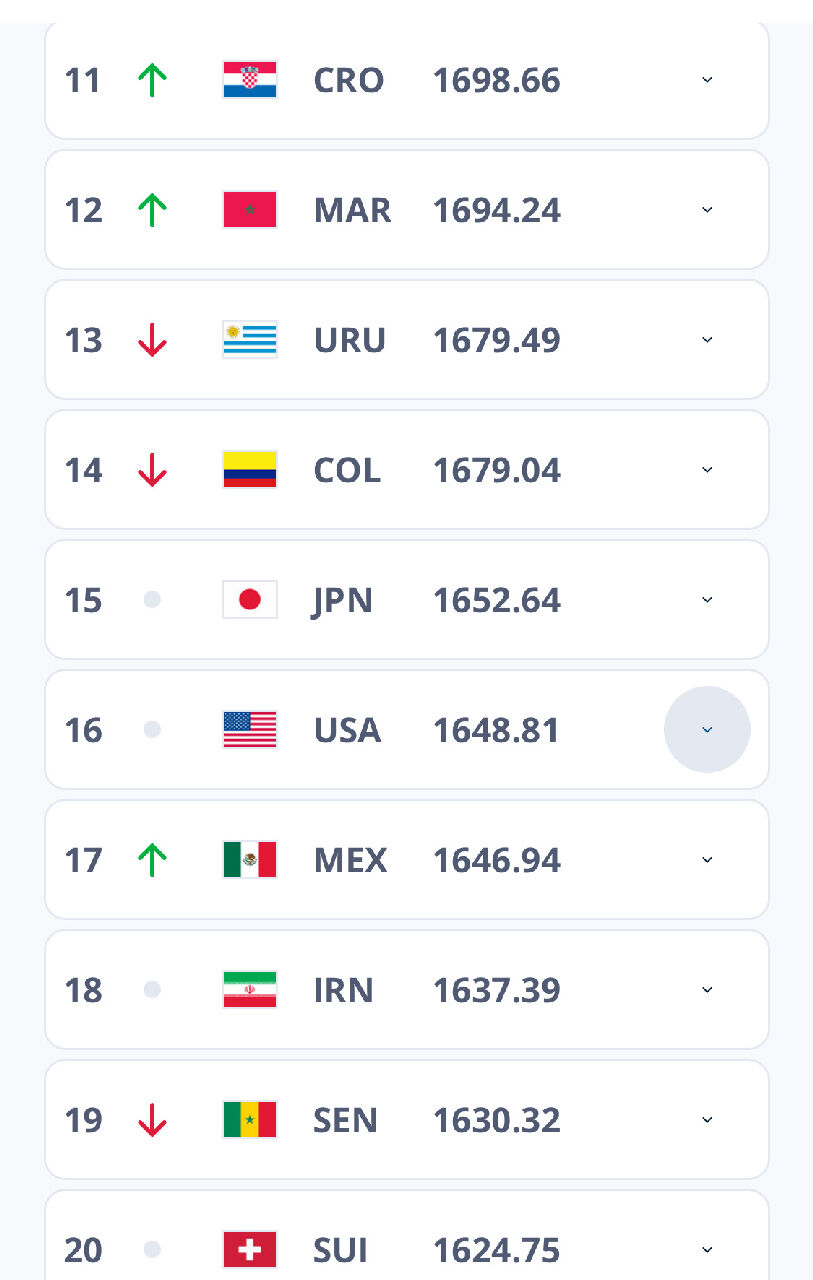
Task: Expand the USA row chevron
Action: [707, 730]
